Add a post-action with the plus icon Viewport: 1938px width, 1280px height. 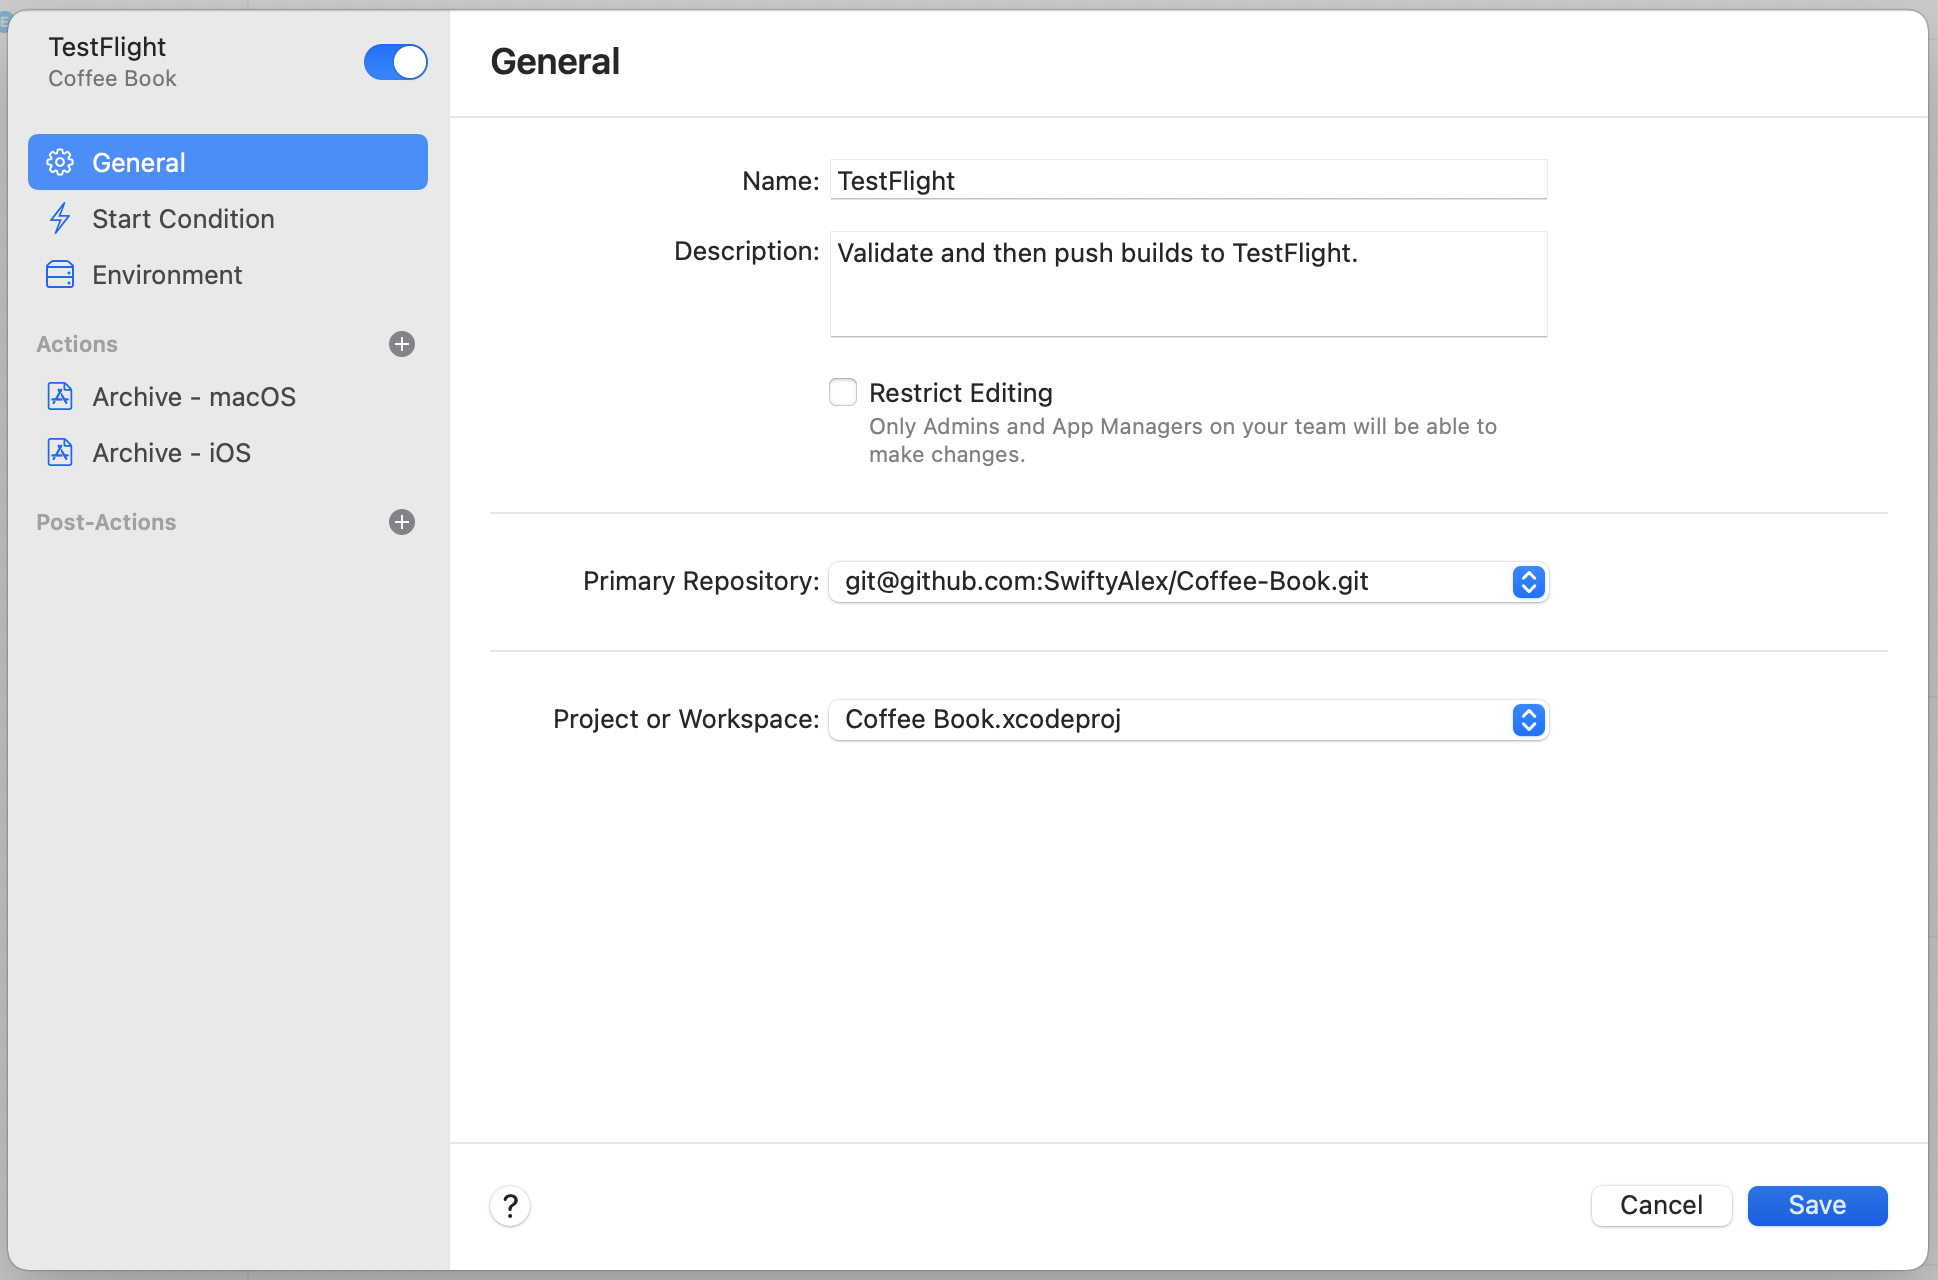pos(402,522)
